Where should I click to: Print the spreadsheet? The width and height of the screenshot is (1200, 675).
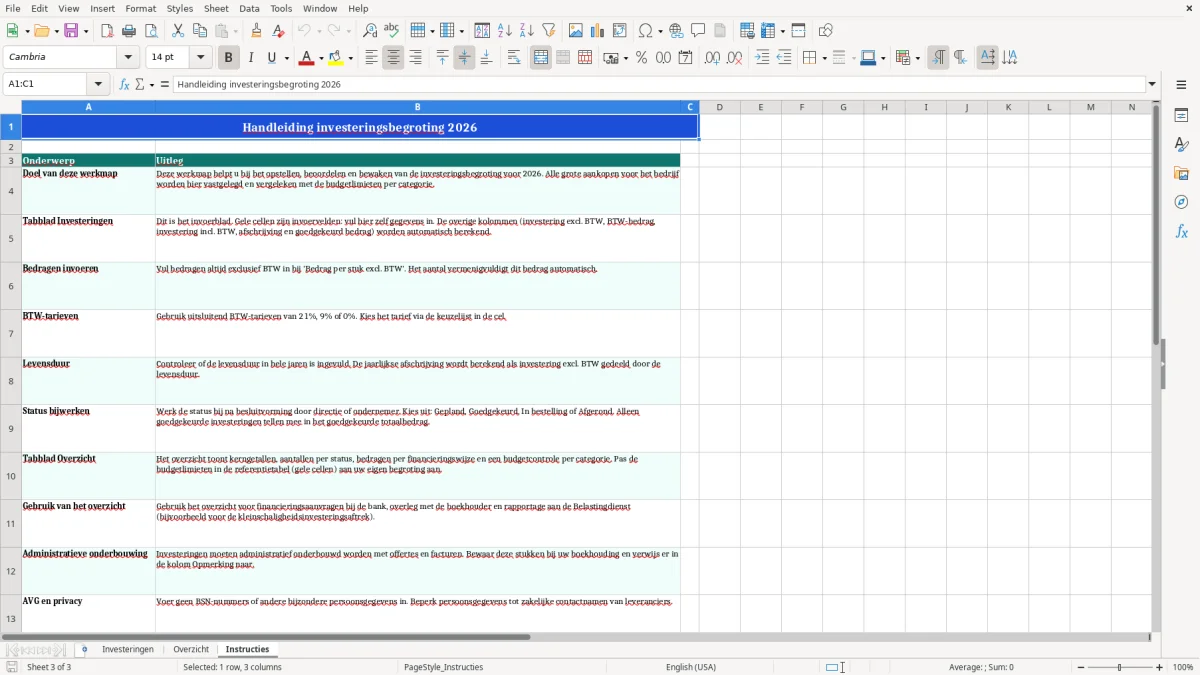click(x=129, y=31)
